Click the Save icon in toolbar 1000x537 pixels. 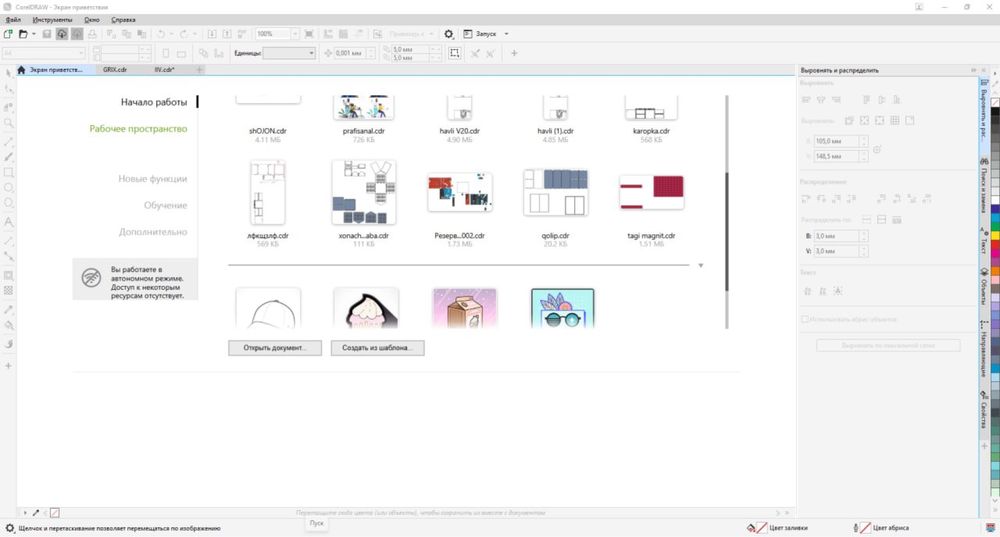(47, 34)
